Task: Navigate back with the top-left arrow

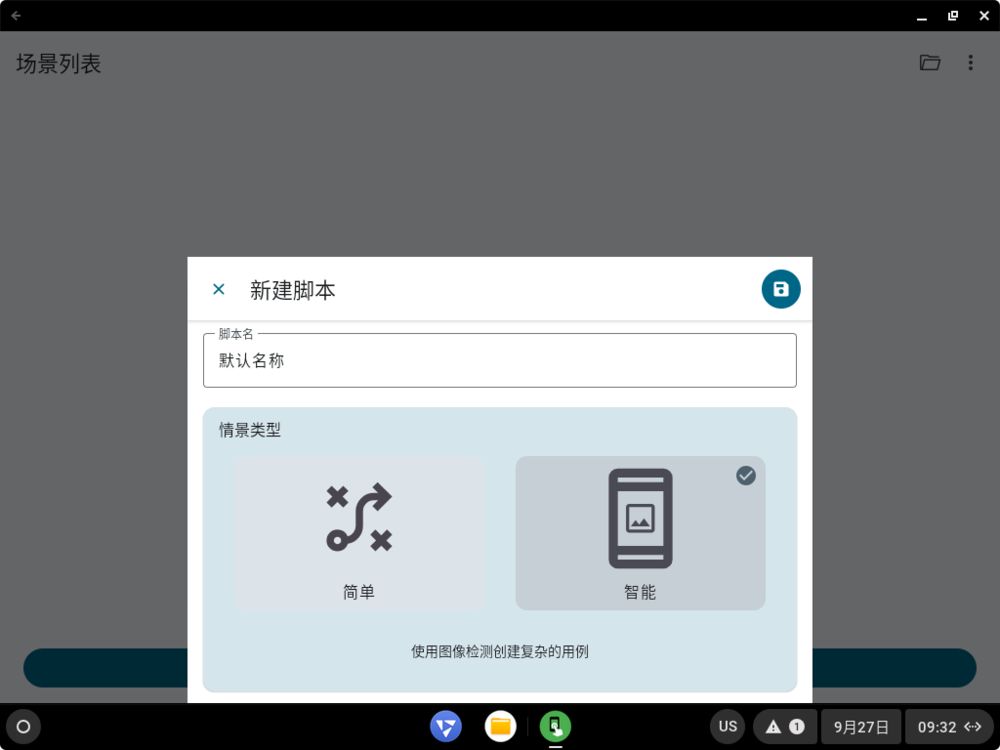Action: (15, 15)
